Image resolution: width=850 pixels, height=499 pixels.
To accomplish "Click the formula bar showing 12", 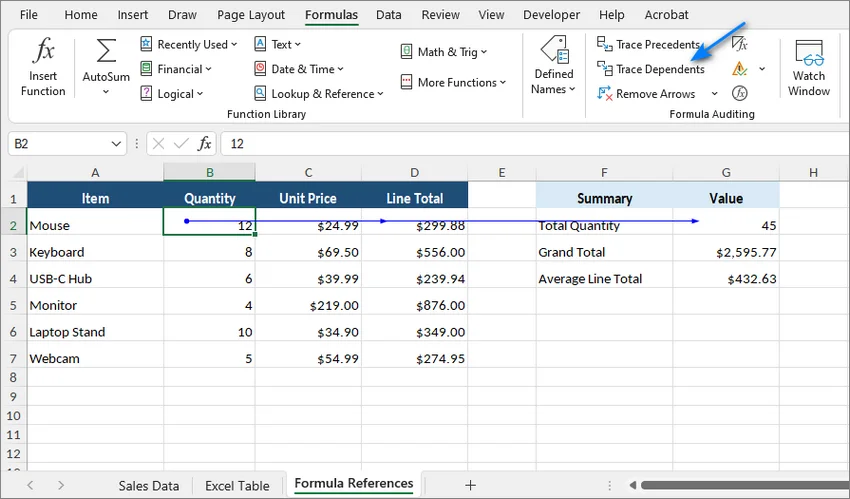I will [x=535, y=144].
